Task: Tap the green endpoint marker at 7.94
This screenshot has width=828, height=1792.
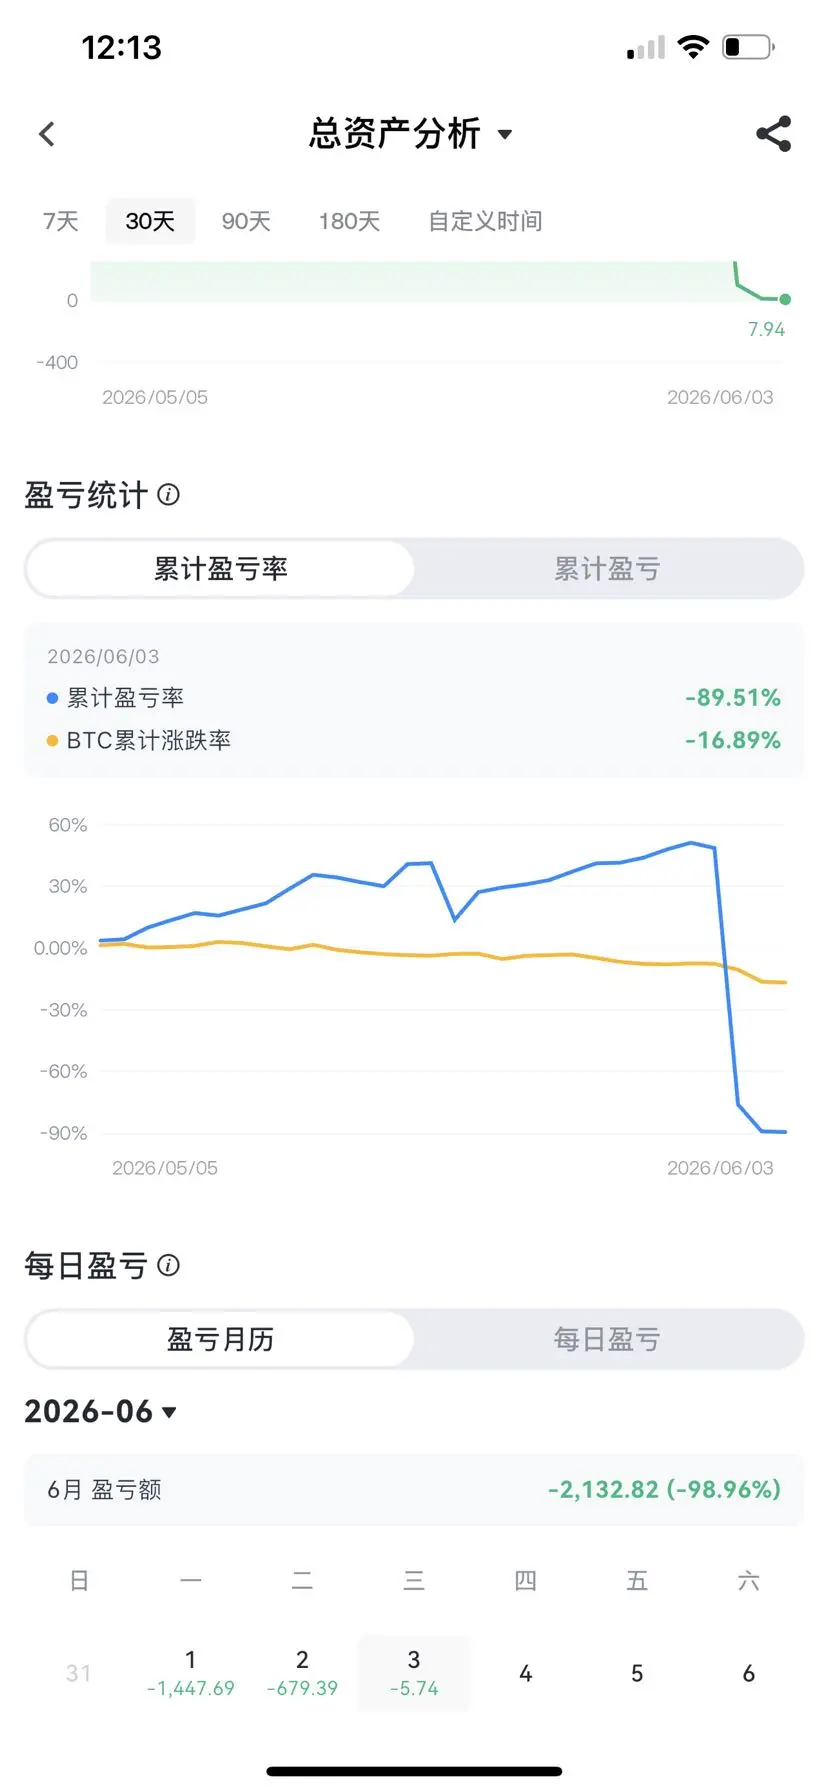Action: tap(785, 299)
